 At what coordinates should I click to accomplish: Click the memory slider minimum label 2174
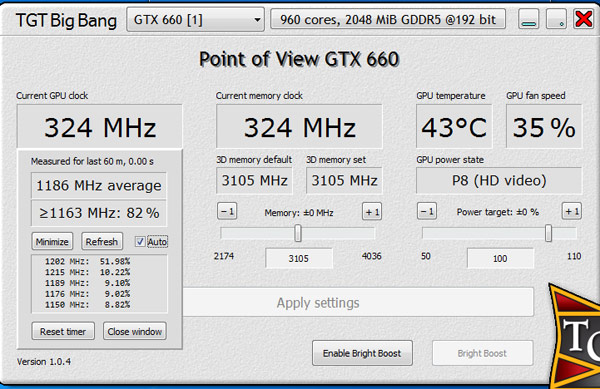224,256
